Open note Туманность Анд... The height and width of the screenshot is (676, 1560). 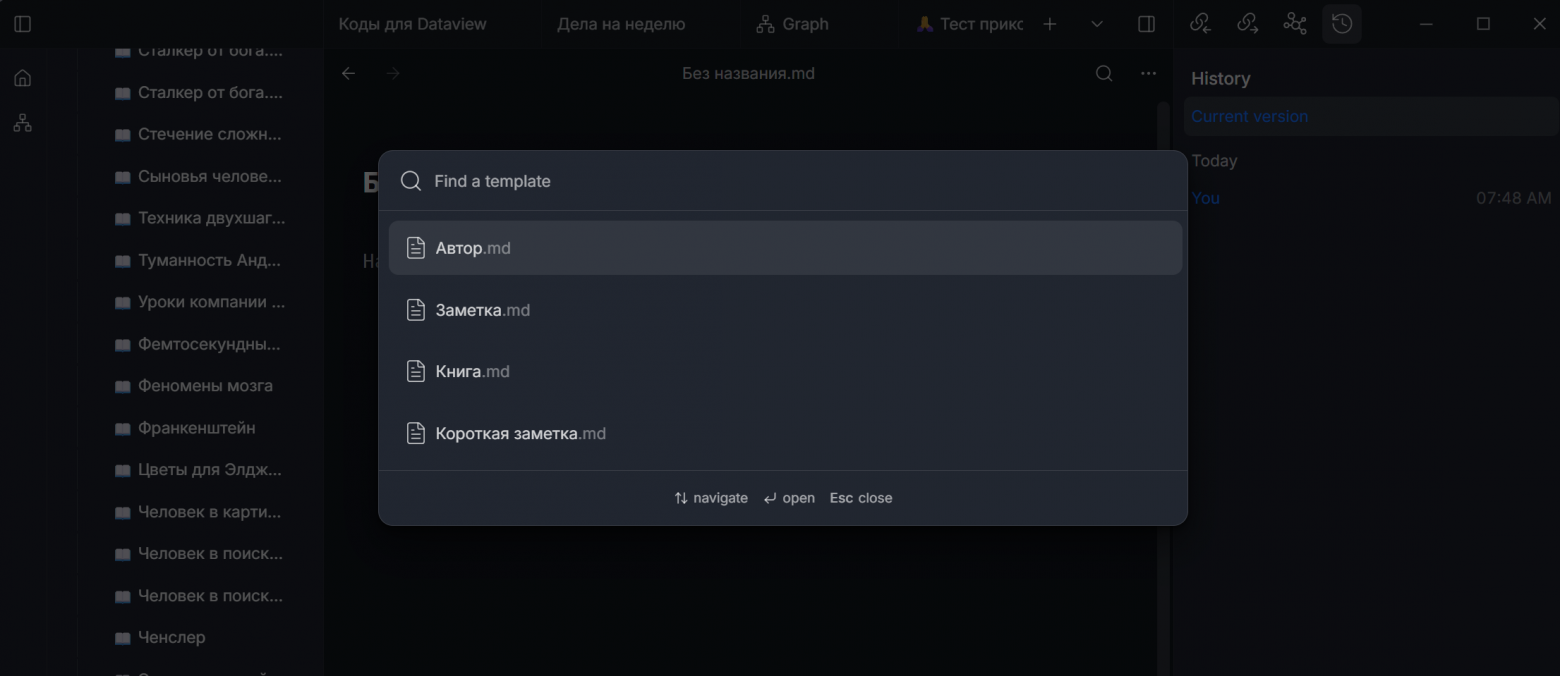[210, 260]
